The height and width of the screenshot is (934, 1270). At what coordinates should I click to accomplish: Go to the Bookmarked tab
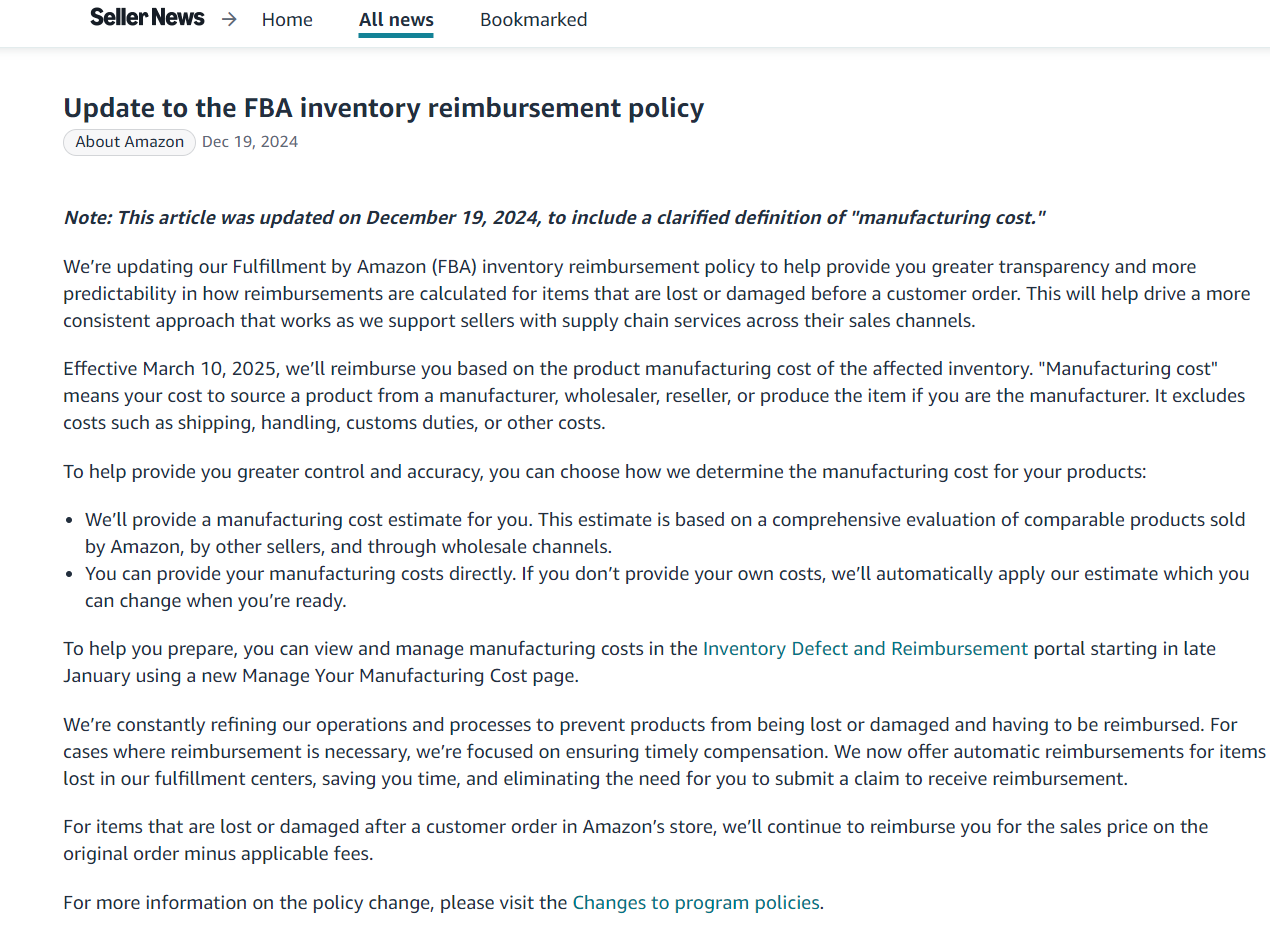click(x=533, y=19)
